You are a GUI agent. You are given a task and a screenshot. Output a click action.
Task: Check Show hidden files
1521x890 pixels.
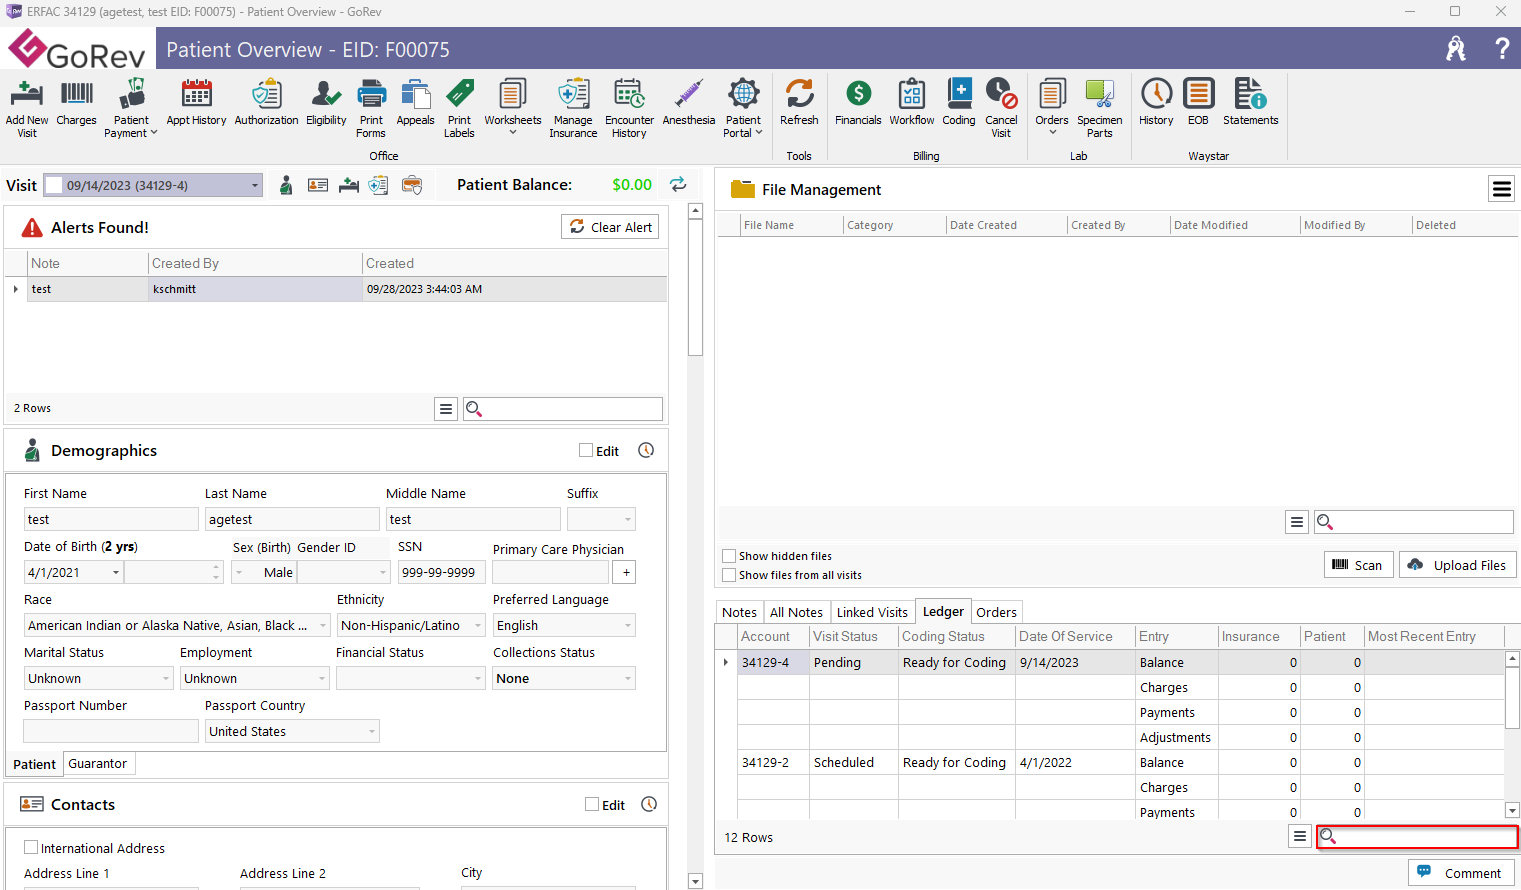point(729,556)
